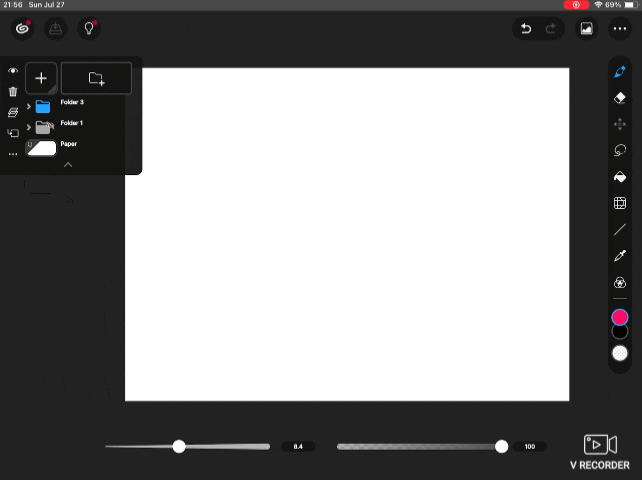Screen dimensions: 642x480
Task: Open the Concepts spiral gallery icon
Action: (23, 29)
